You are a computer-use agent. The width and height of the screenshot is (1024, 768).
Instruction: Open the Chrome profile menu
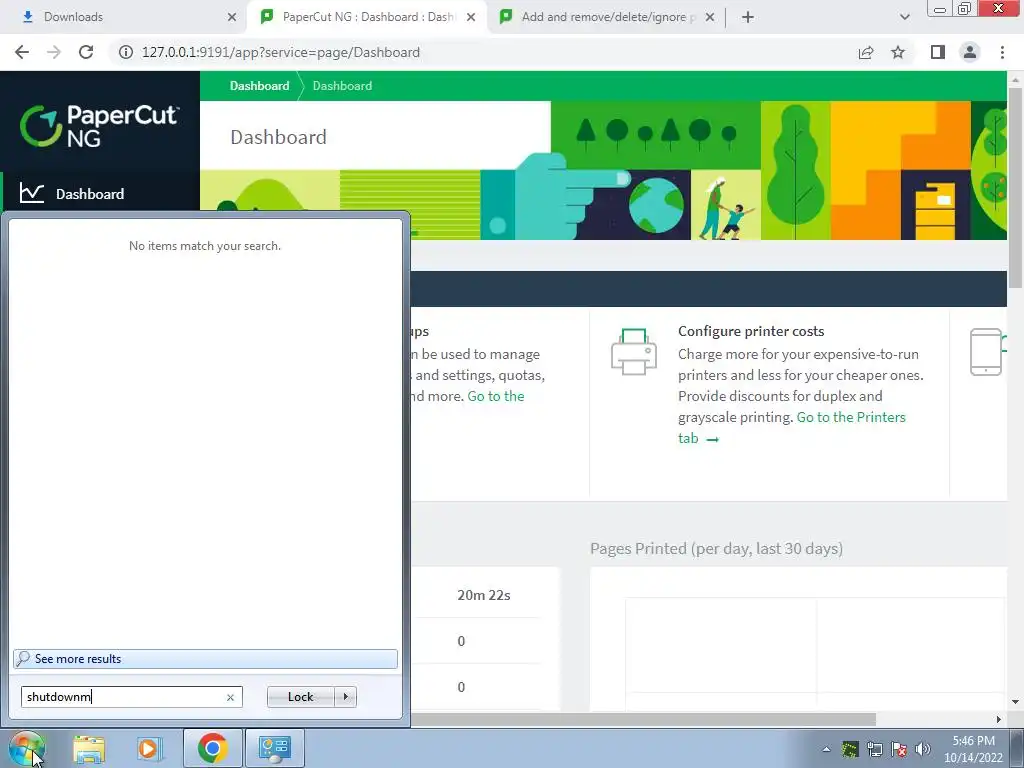pos(970,52)
